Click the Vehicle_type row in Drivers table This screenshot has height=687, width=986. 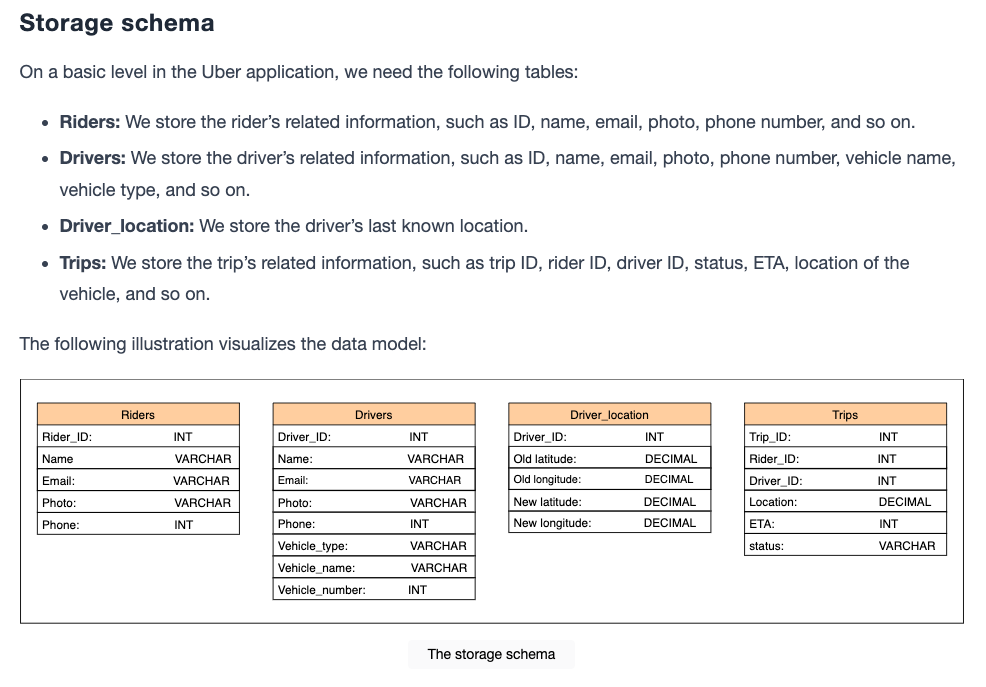tap(374, 545)
